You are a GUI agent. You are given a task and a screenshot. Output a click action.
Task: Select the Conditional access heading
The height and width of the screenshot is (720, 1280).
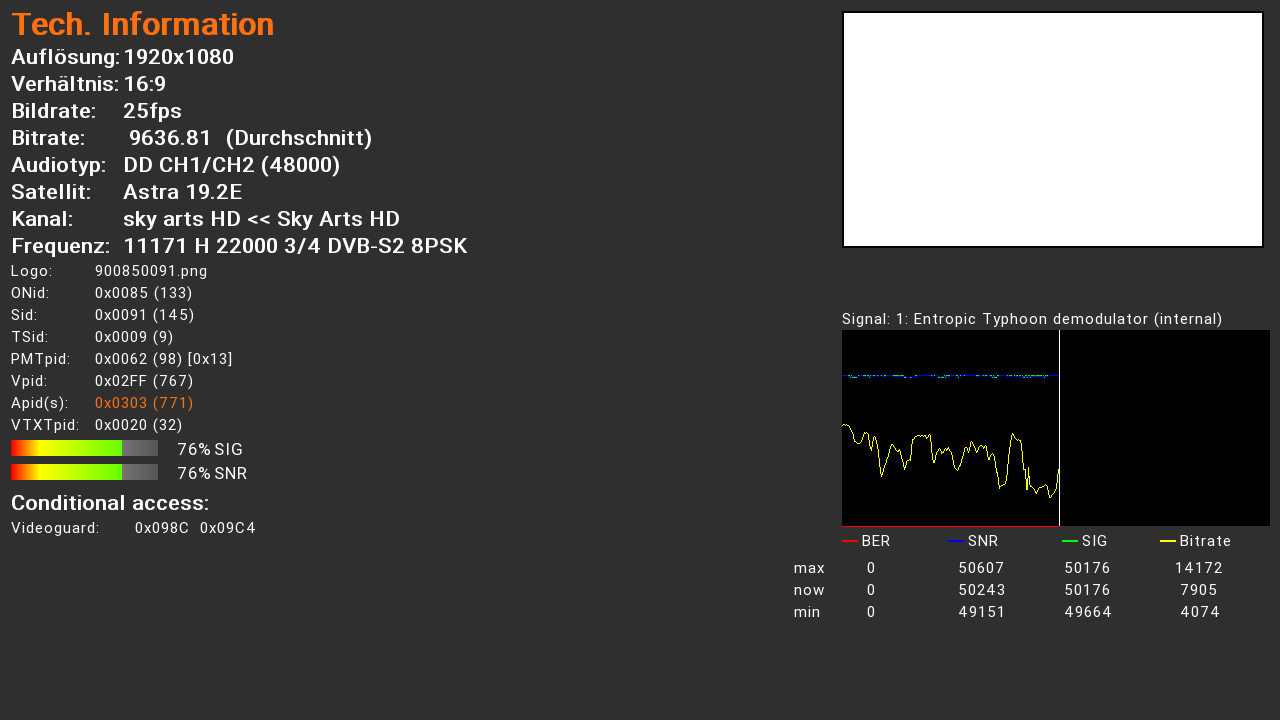click(110, 502)
